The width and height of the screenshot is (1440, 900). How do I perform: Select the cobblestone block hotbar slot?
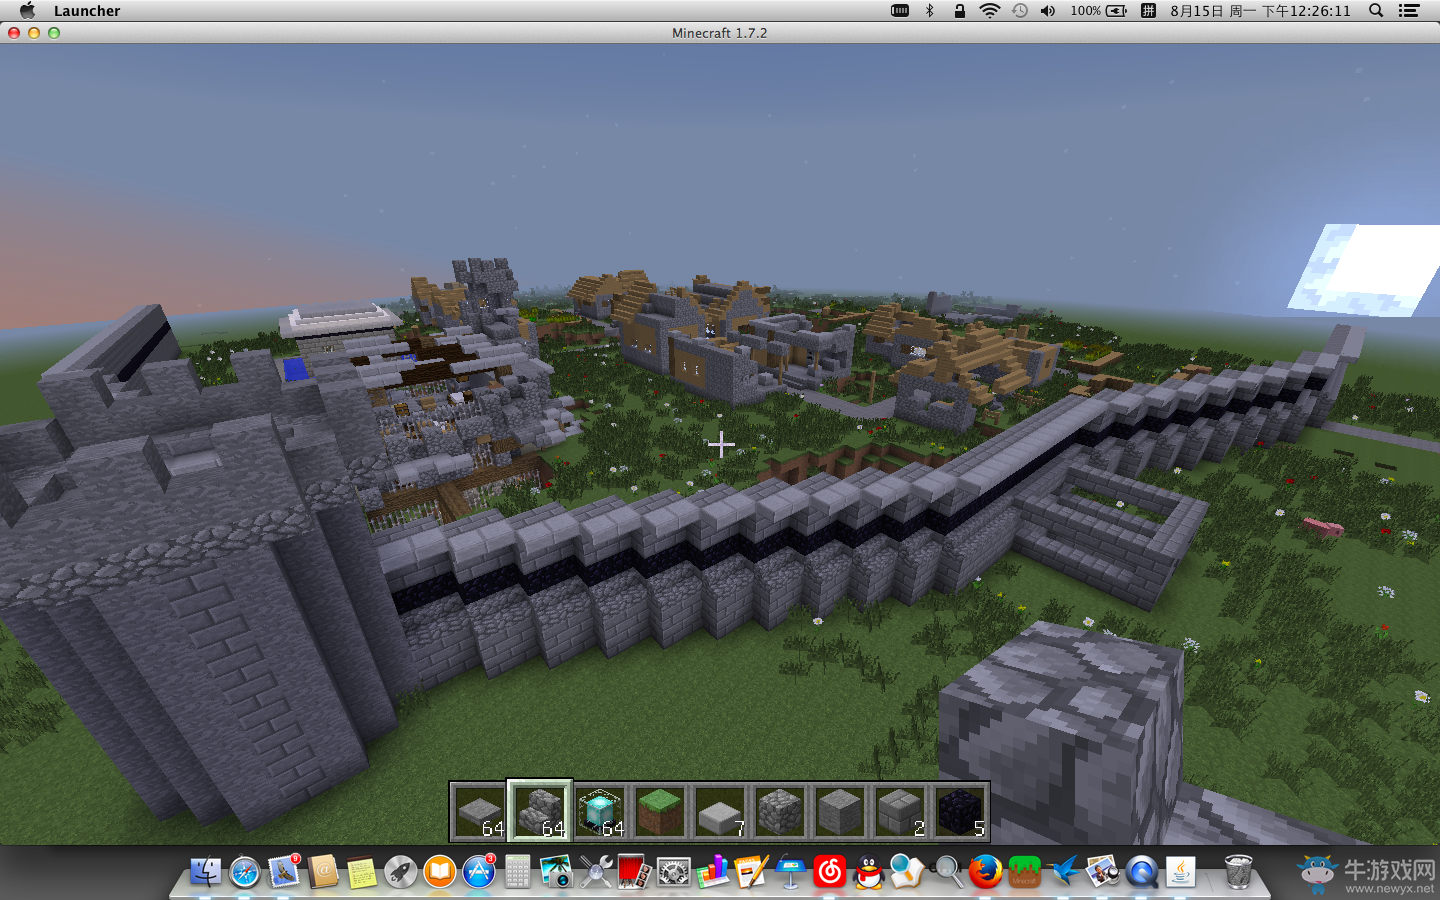780,811
